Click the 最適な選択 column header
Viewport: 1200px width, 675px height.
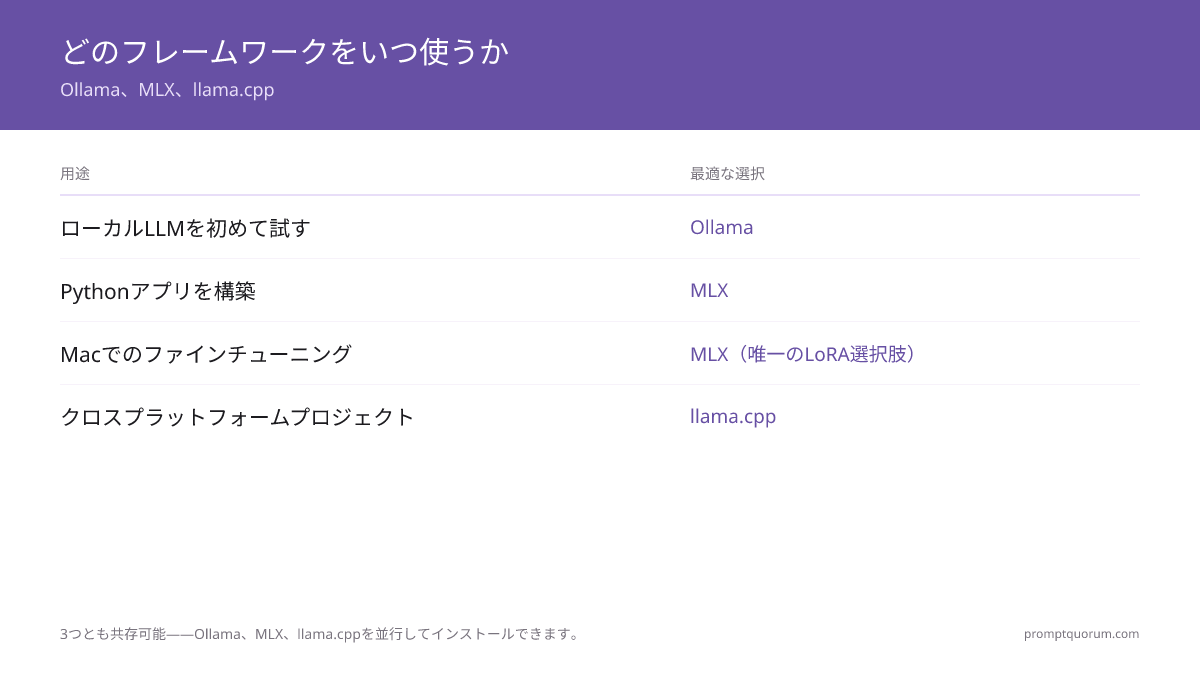coord(727,173)
